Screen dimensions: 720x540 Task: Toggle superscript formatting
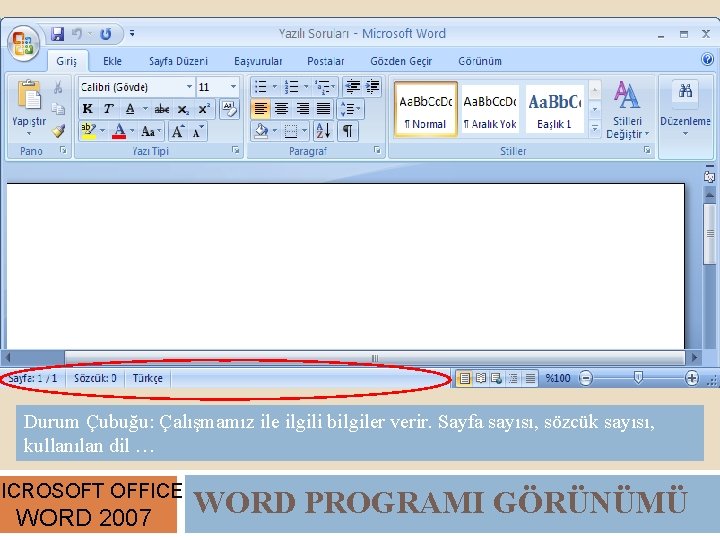pos(204,109)
